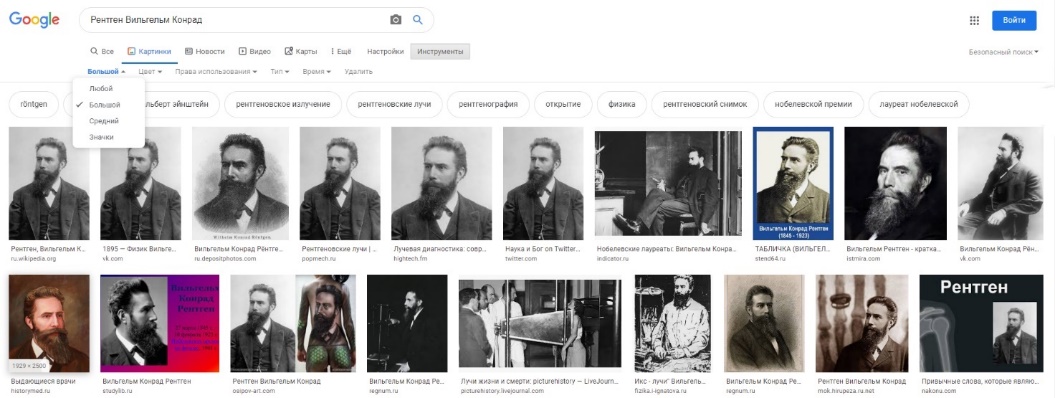This screenshot has width=1055, height=398.
Task: Open the Видео tab
Action: [254, 52]
